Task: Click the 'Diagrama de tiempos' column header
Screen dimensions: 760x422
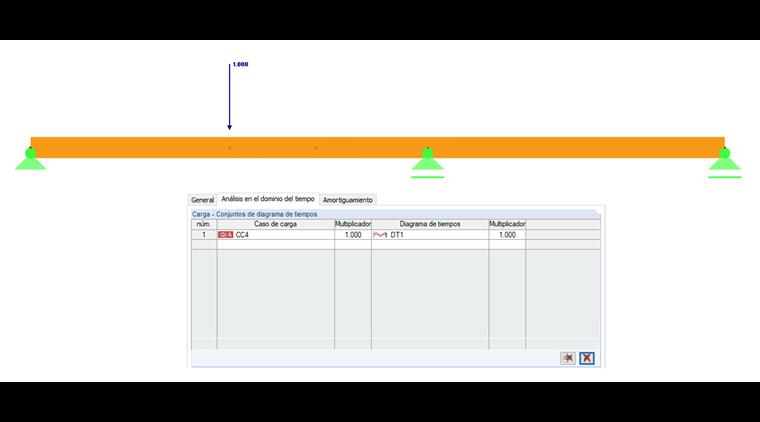Action: tap(430, 224)
